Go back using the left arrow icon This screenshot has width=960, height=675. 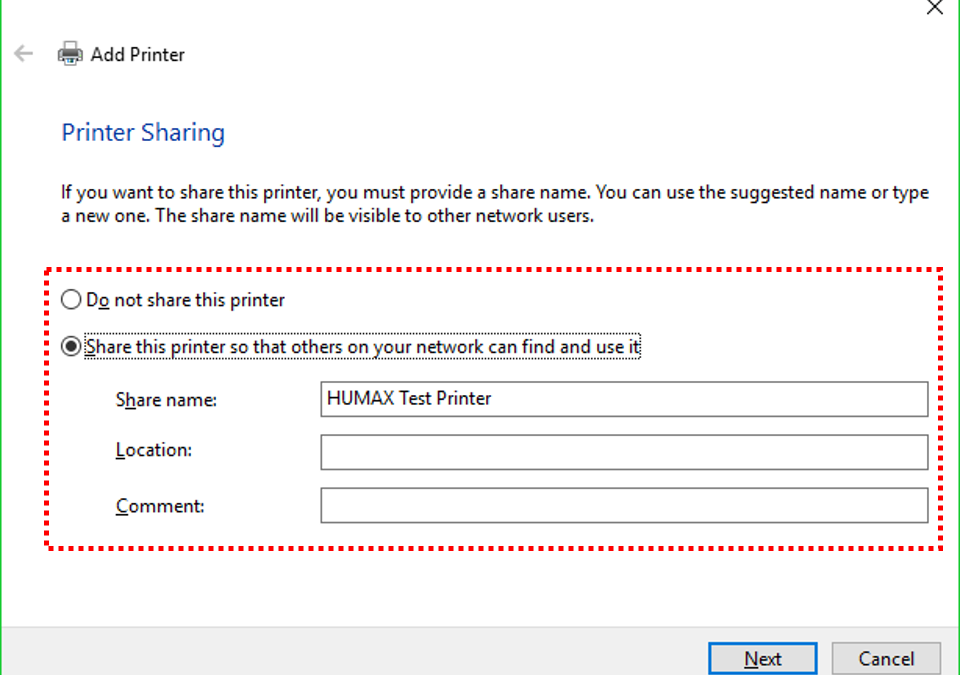(x=24, y=54)
